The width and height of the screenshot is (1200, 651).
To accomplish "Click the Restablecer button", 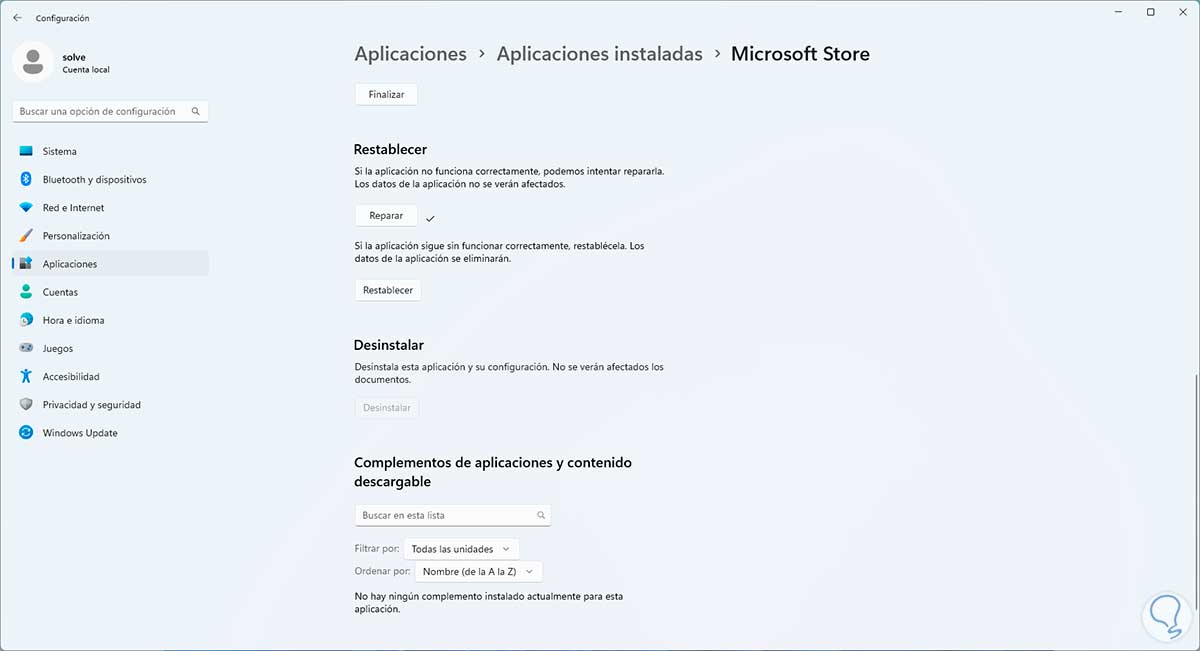I will tap(388, 290).
